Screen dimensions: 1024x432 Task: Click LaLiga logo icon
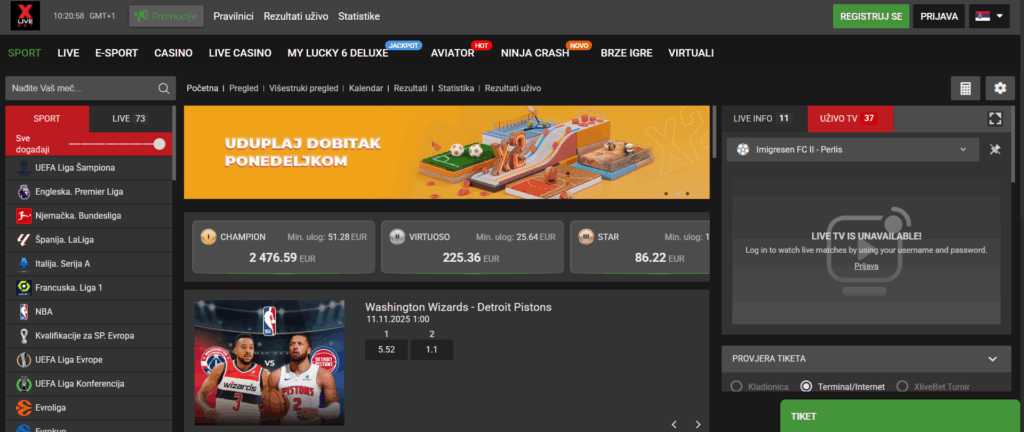[24, 239]
